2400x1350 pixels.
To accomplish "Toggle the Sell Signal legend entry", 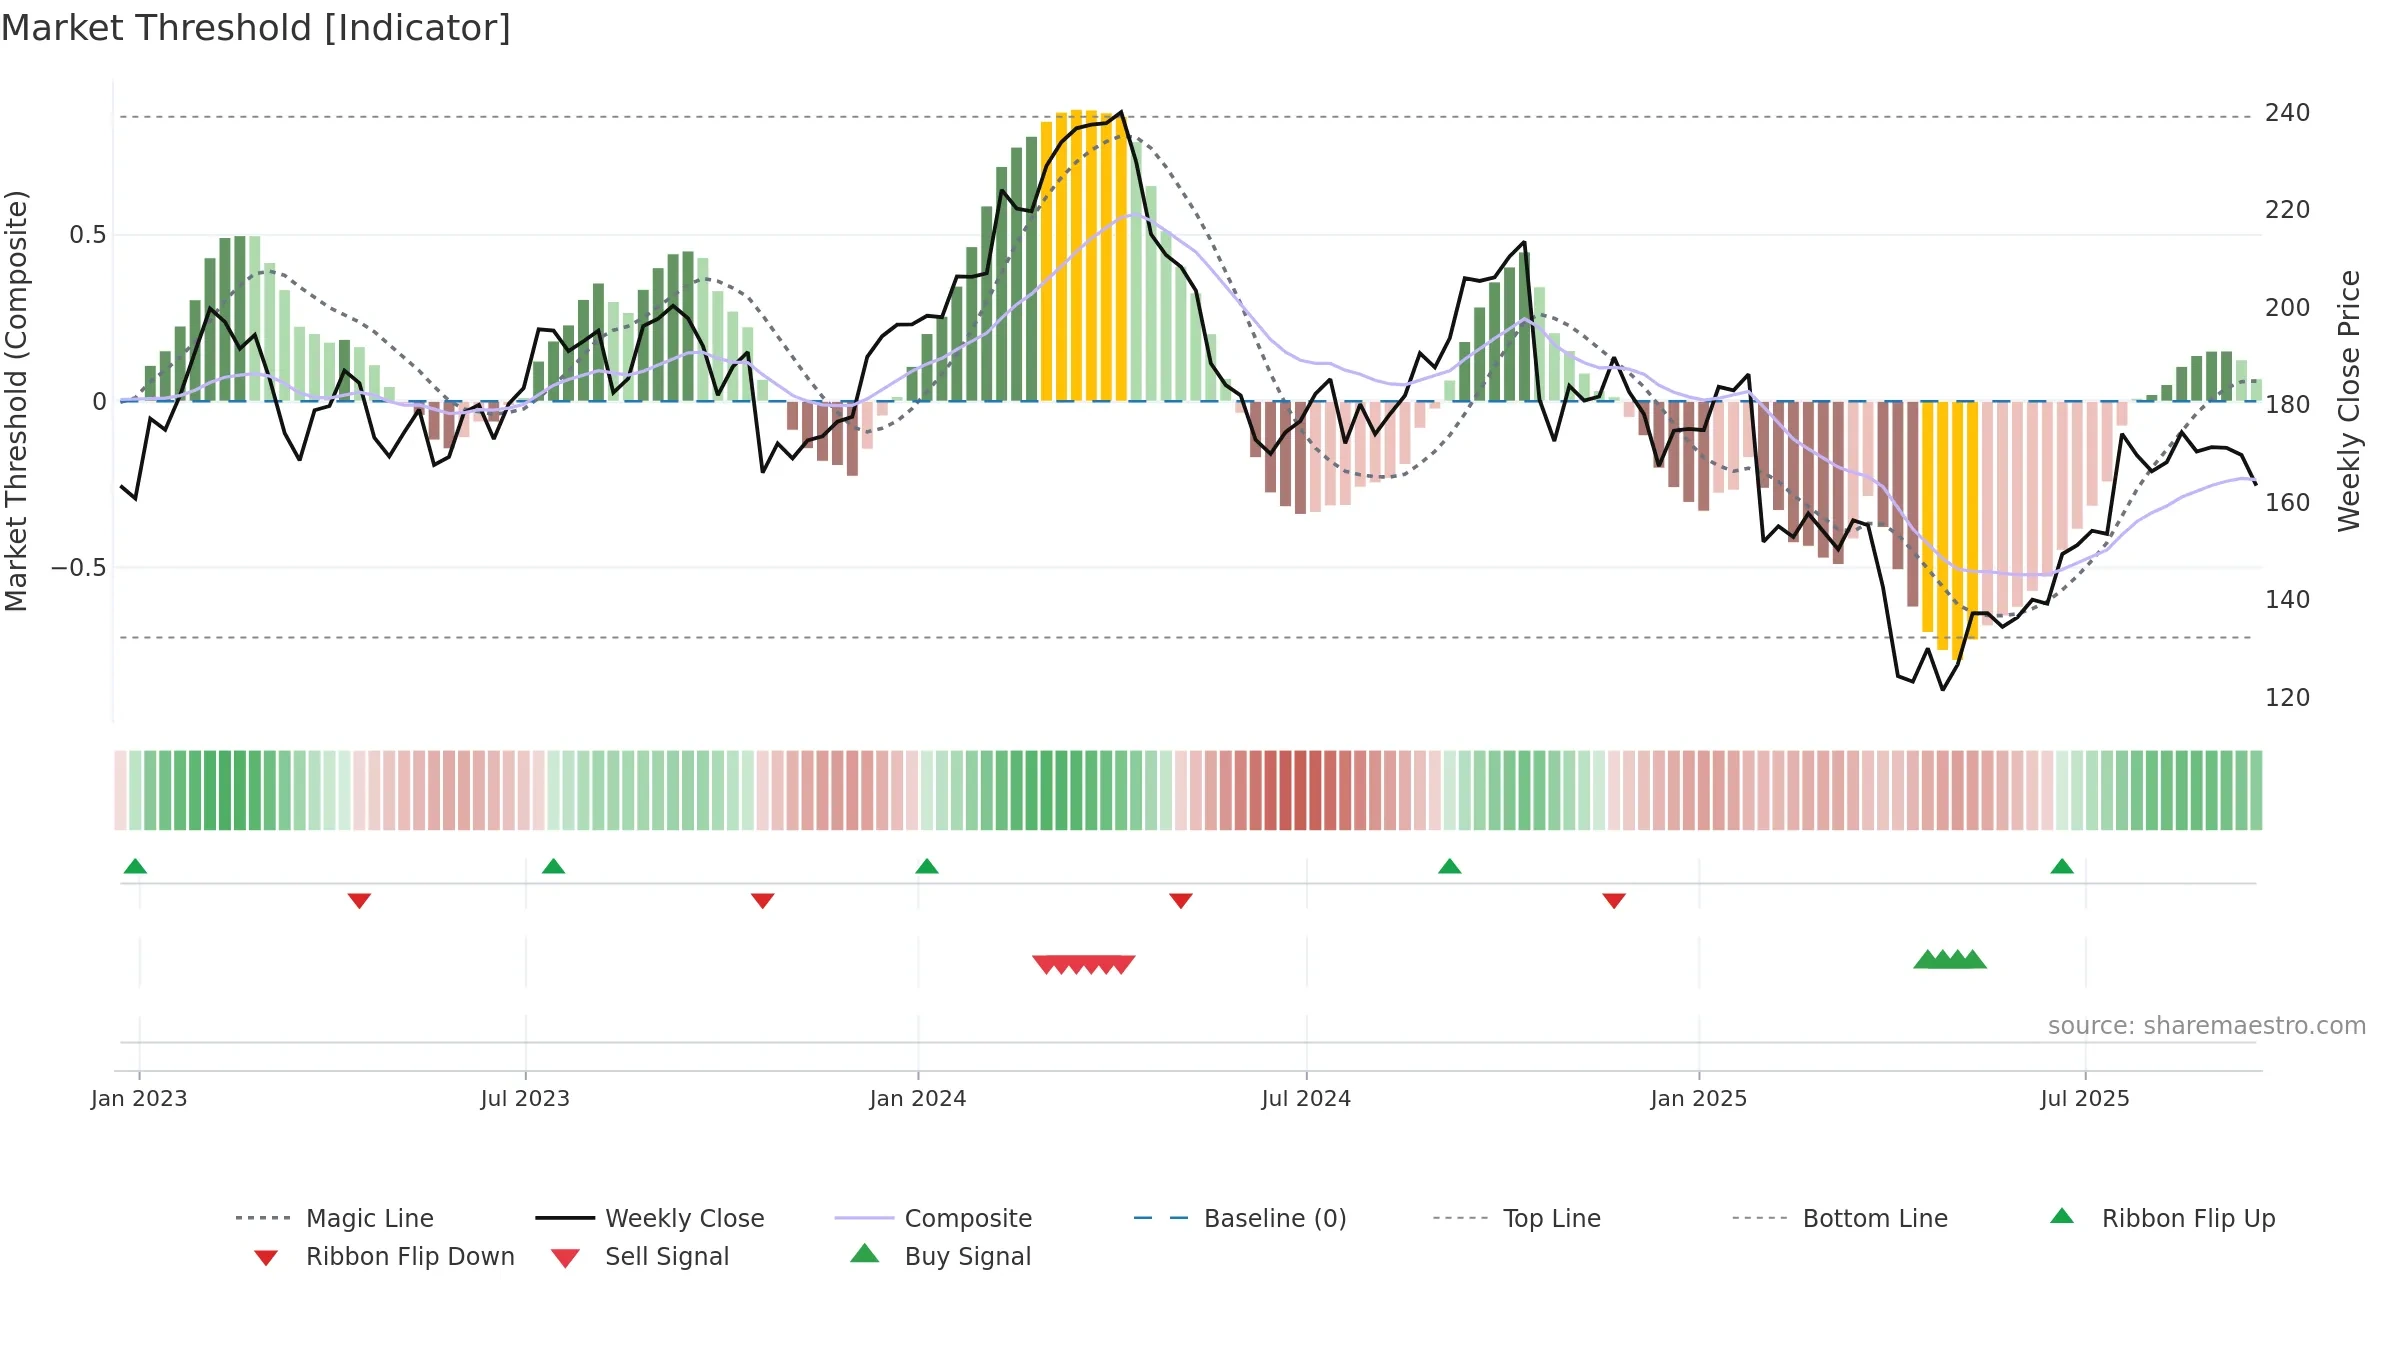I will (640, 1256).
